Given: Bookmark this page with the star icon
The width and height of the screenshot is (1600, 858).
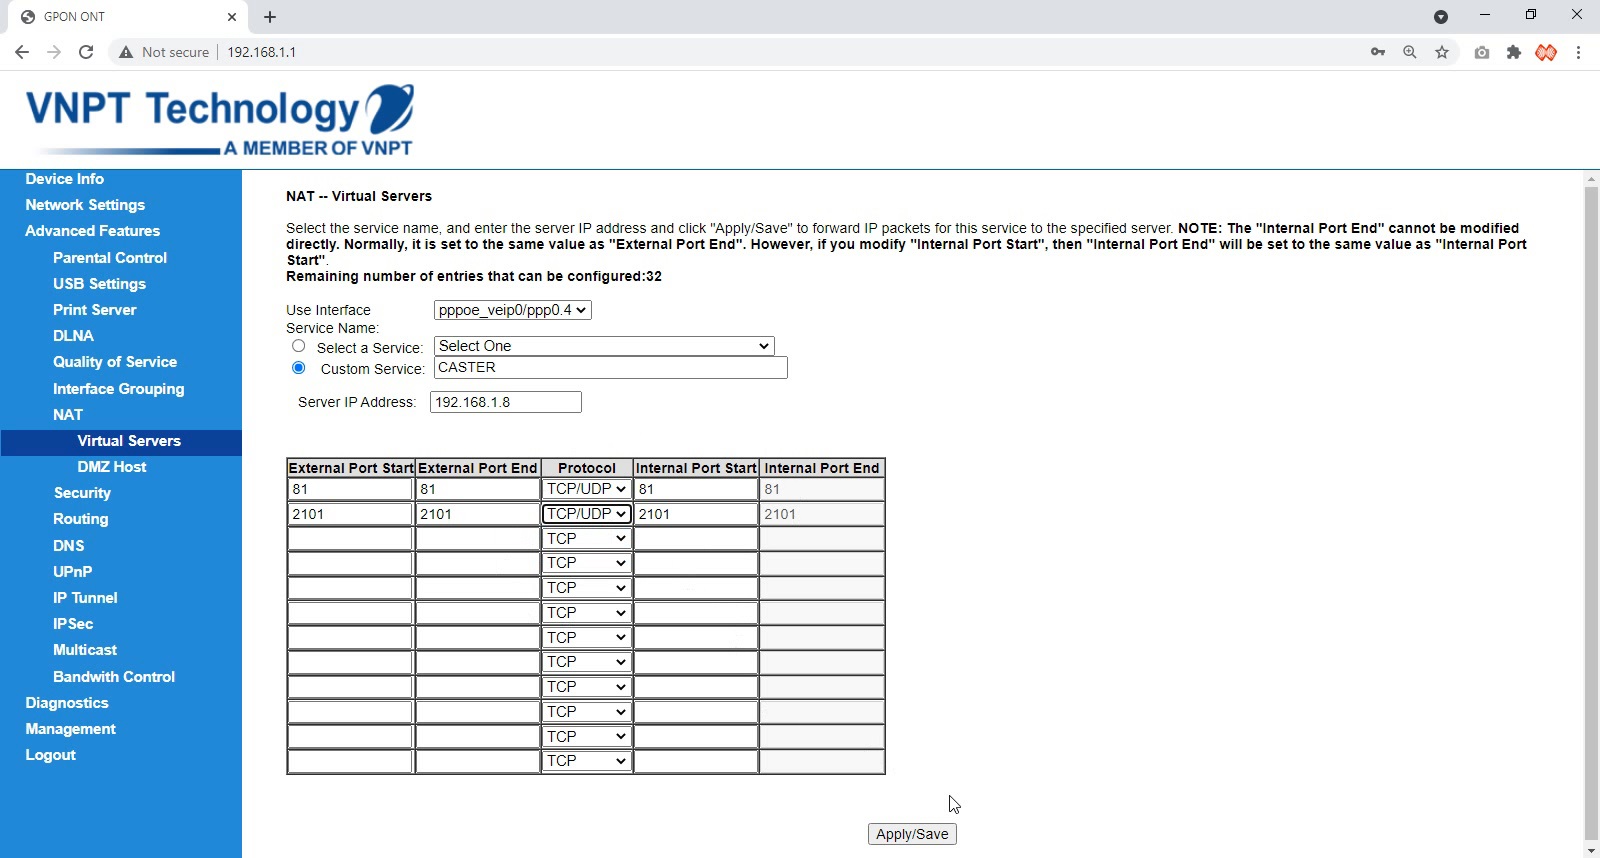Looking at the screenshot, I should 1442,52.
